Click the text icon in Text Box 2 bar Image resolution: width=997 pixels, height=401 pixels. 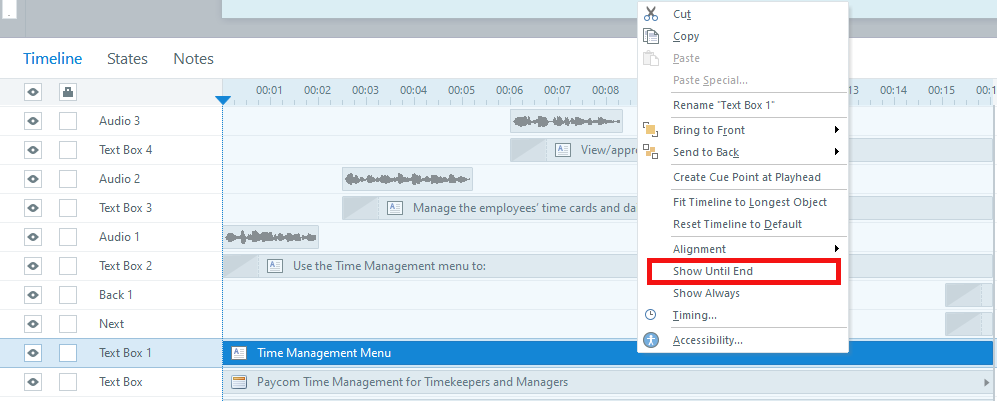(x=275, y=266)
